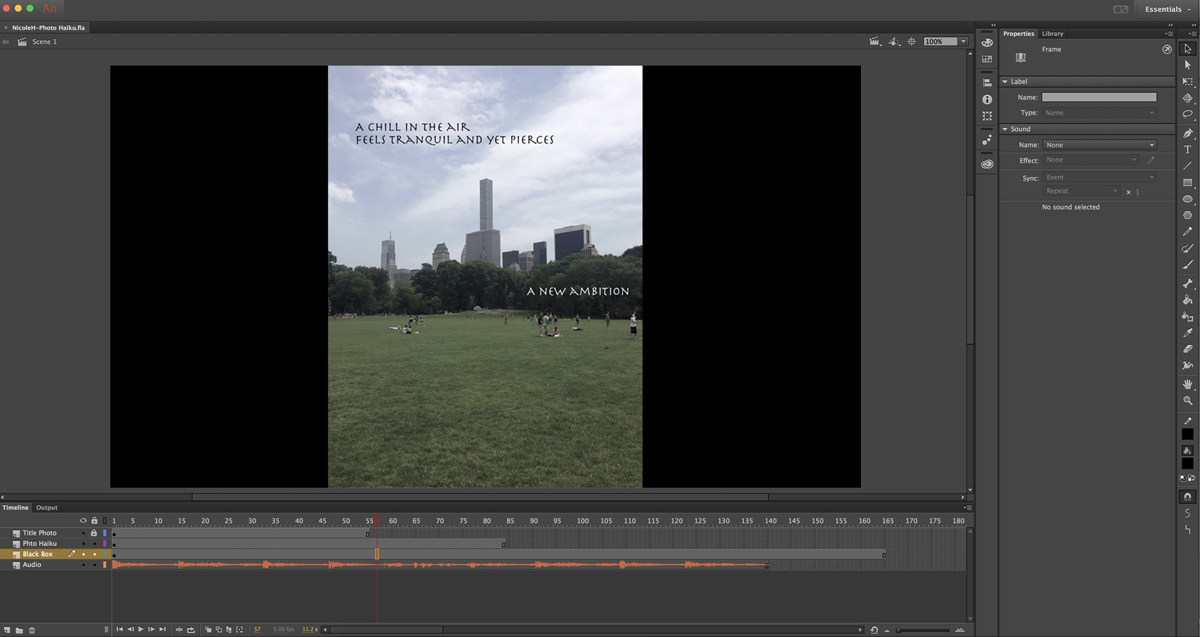Click the Label Name input field
Image resolution: width=1200 pixels, height=637 pixels.
[x=1099, y=97]
